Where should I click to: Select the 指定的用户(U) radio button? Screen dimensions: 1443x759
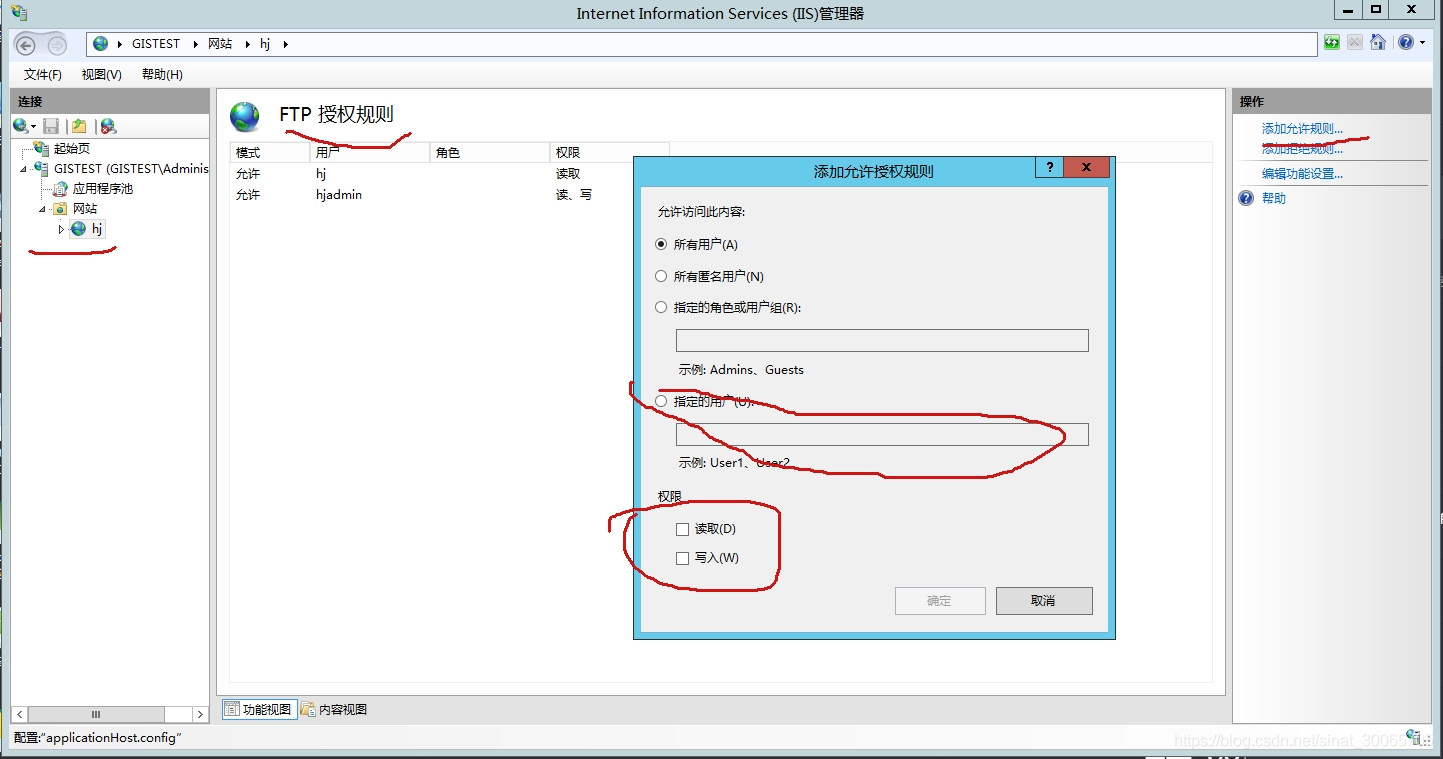(x=660, y=401)
